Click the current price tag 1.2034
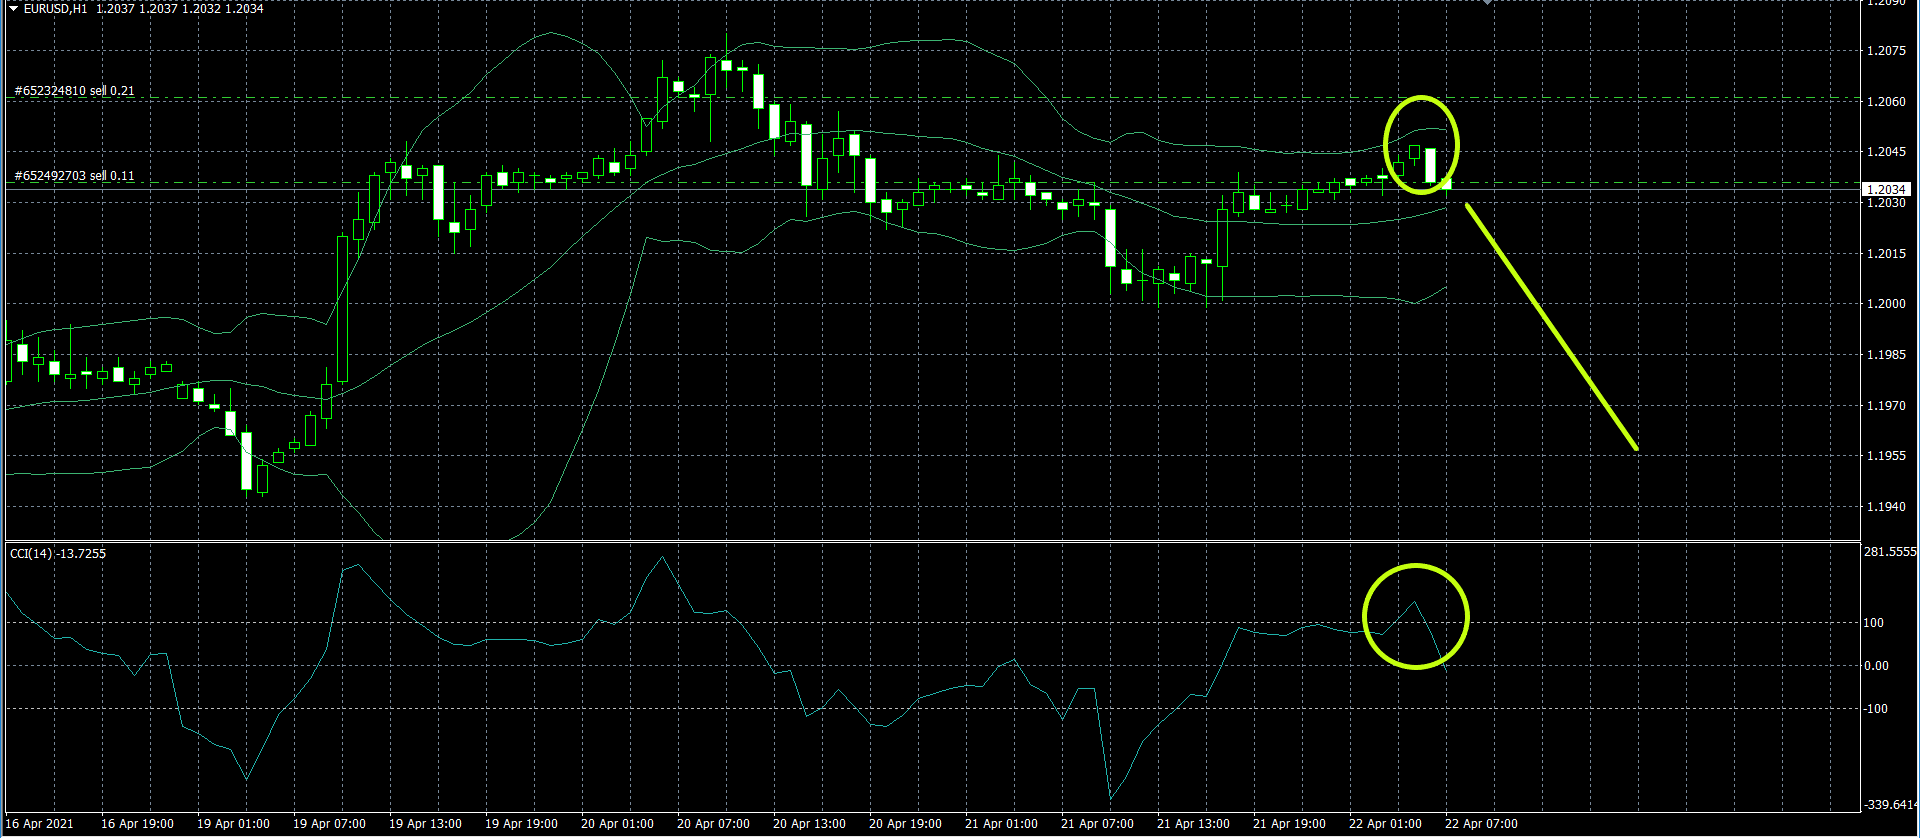Image resolution: width=1920 pixels, height=838 pixels. [1886, 189]
